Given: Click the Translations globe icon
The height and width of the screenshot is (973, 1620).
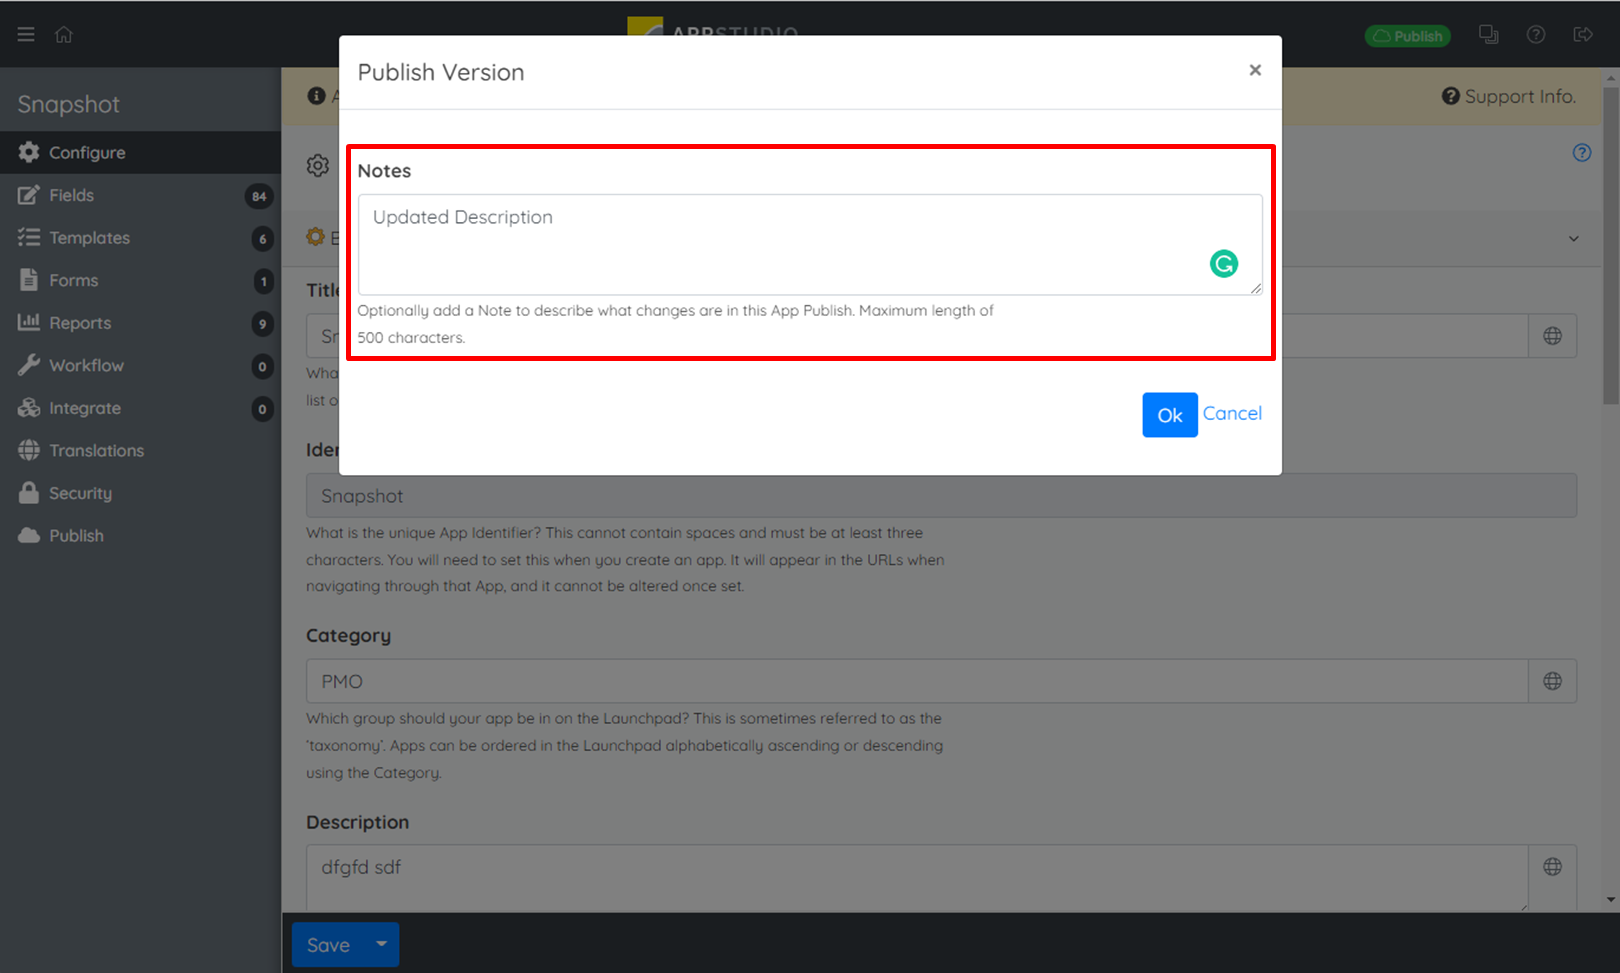Looking at the screenshot, I should point(29,450).
